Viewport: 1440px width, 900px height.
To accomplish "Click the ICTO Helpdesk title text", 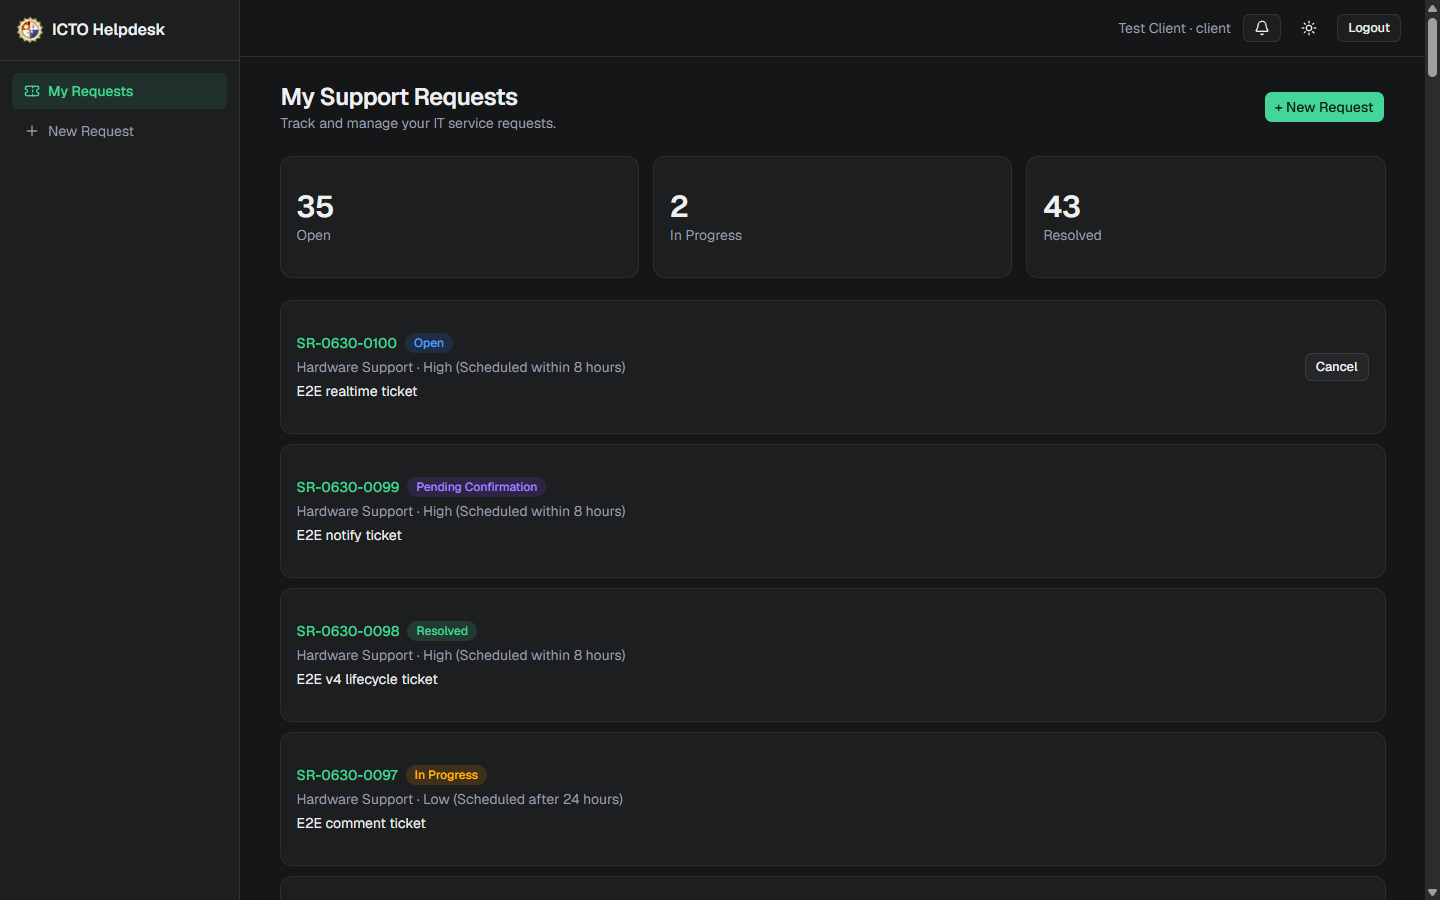I will coord(108,29).
